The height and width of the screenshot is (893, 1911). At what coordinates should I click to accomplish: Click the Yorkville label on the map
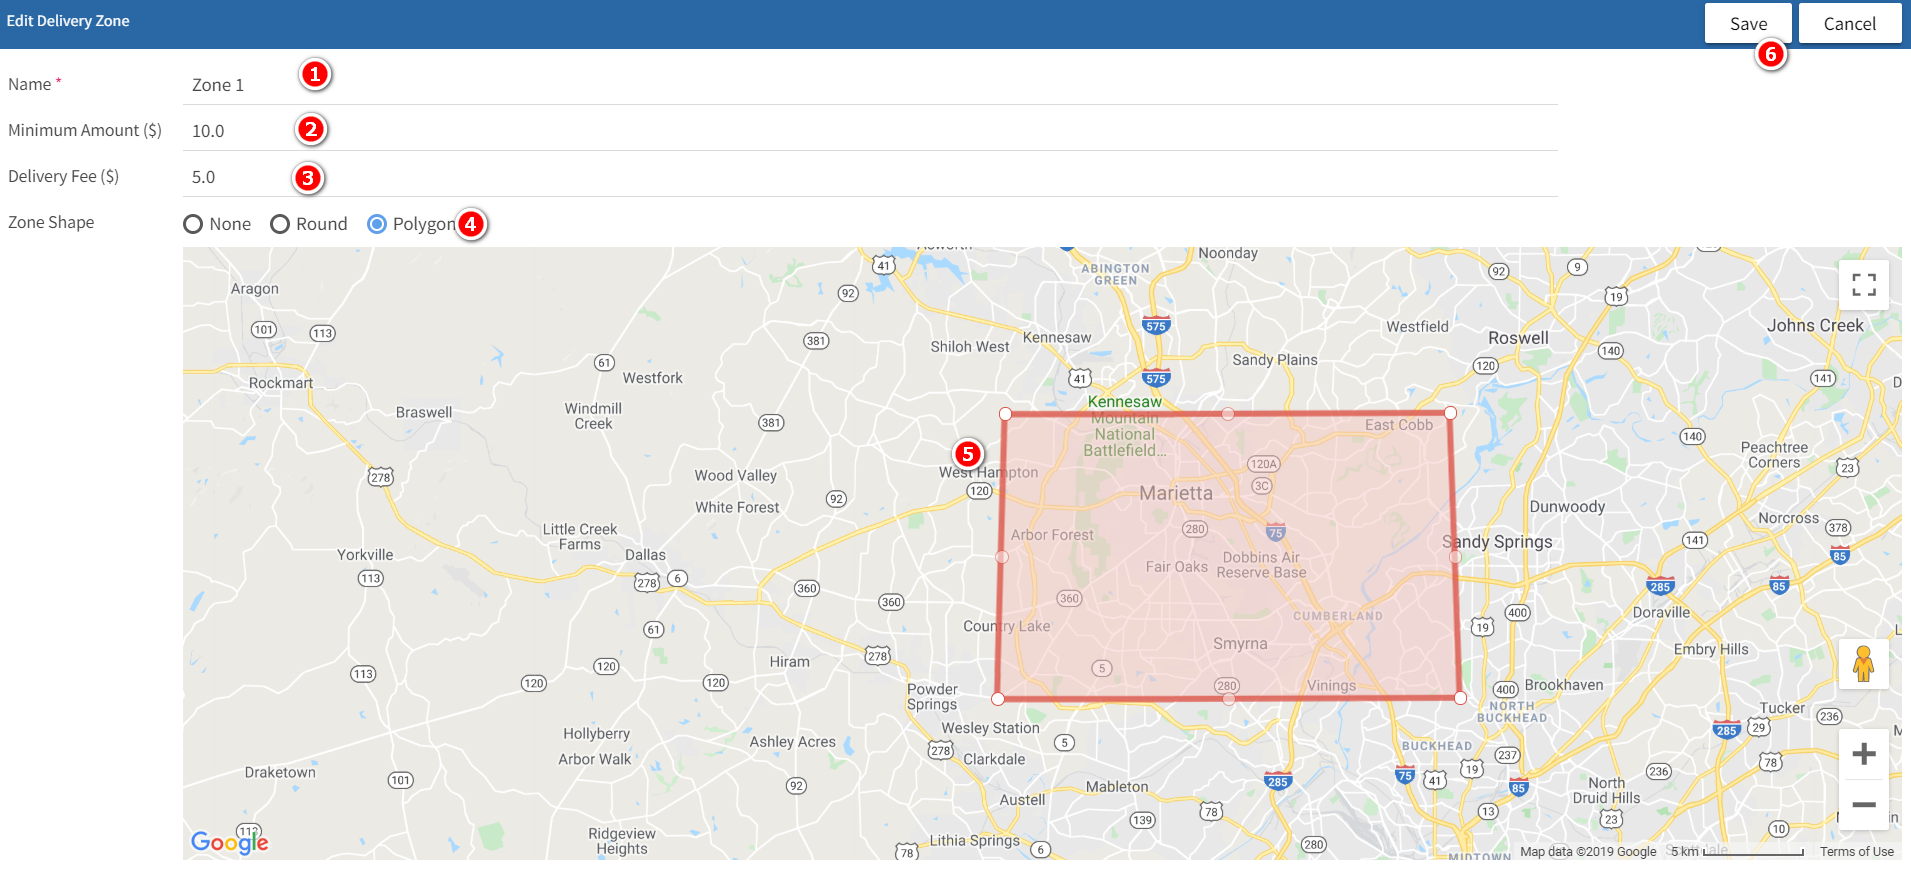coord(365,555)
